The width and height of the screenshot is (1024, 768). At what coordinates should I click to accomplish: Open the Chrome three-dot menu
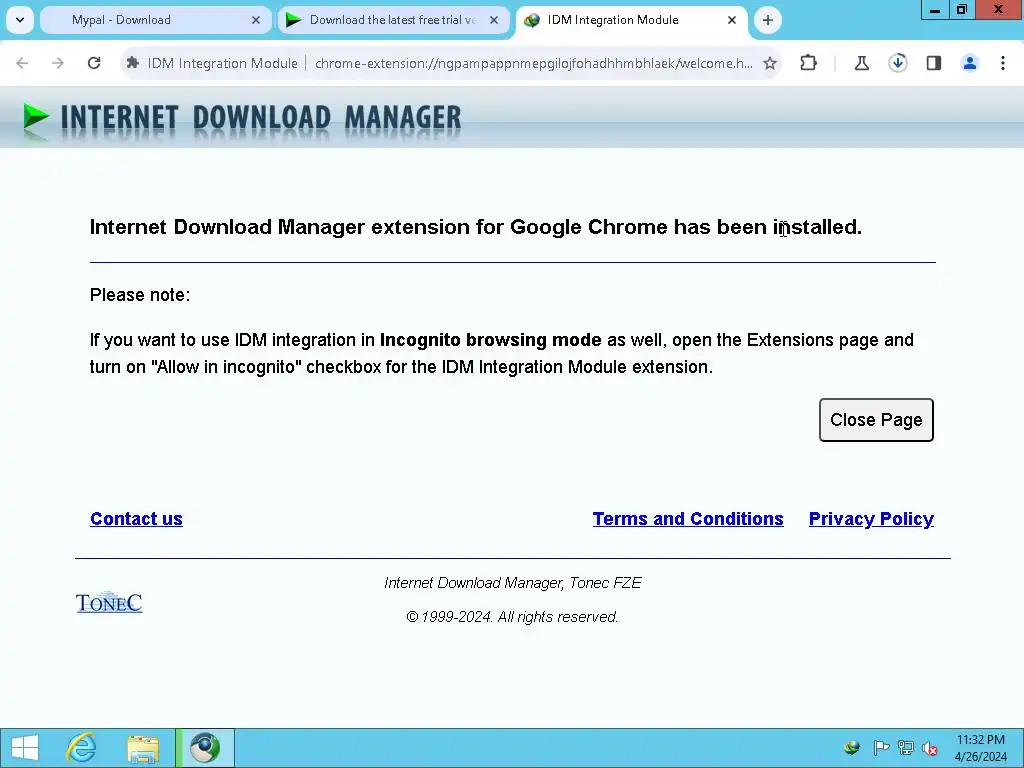point(1003,63)
